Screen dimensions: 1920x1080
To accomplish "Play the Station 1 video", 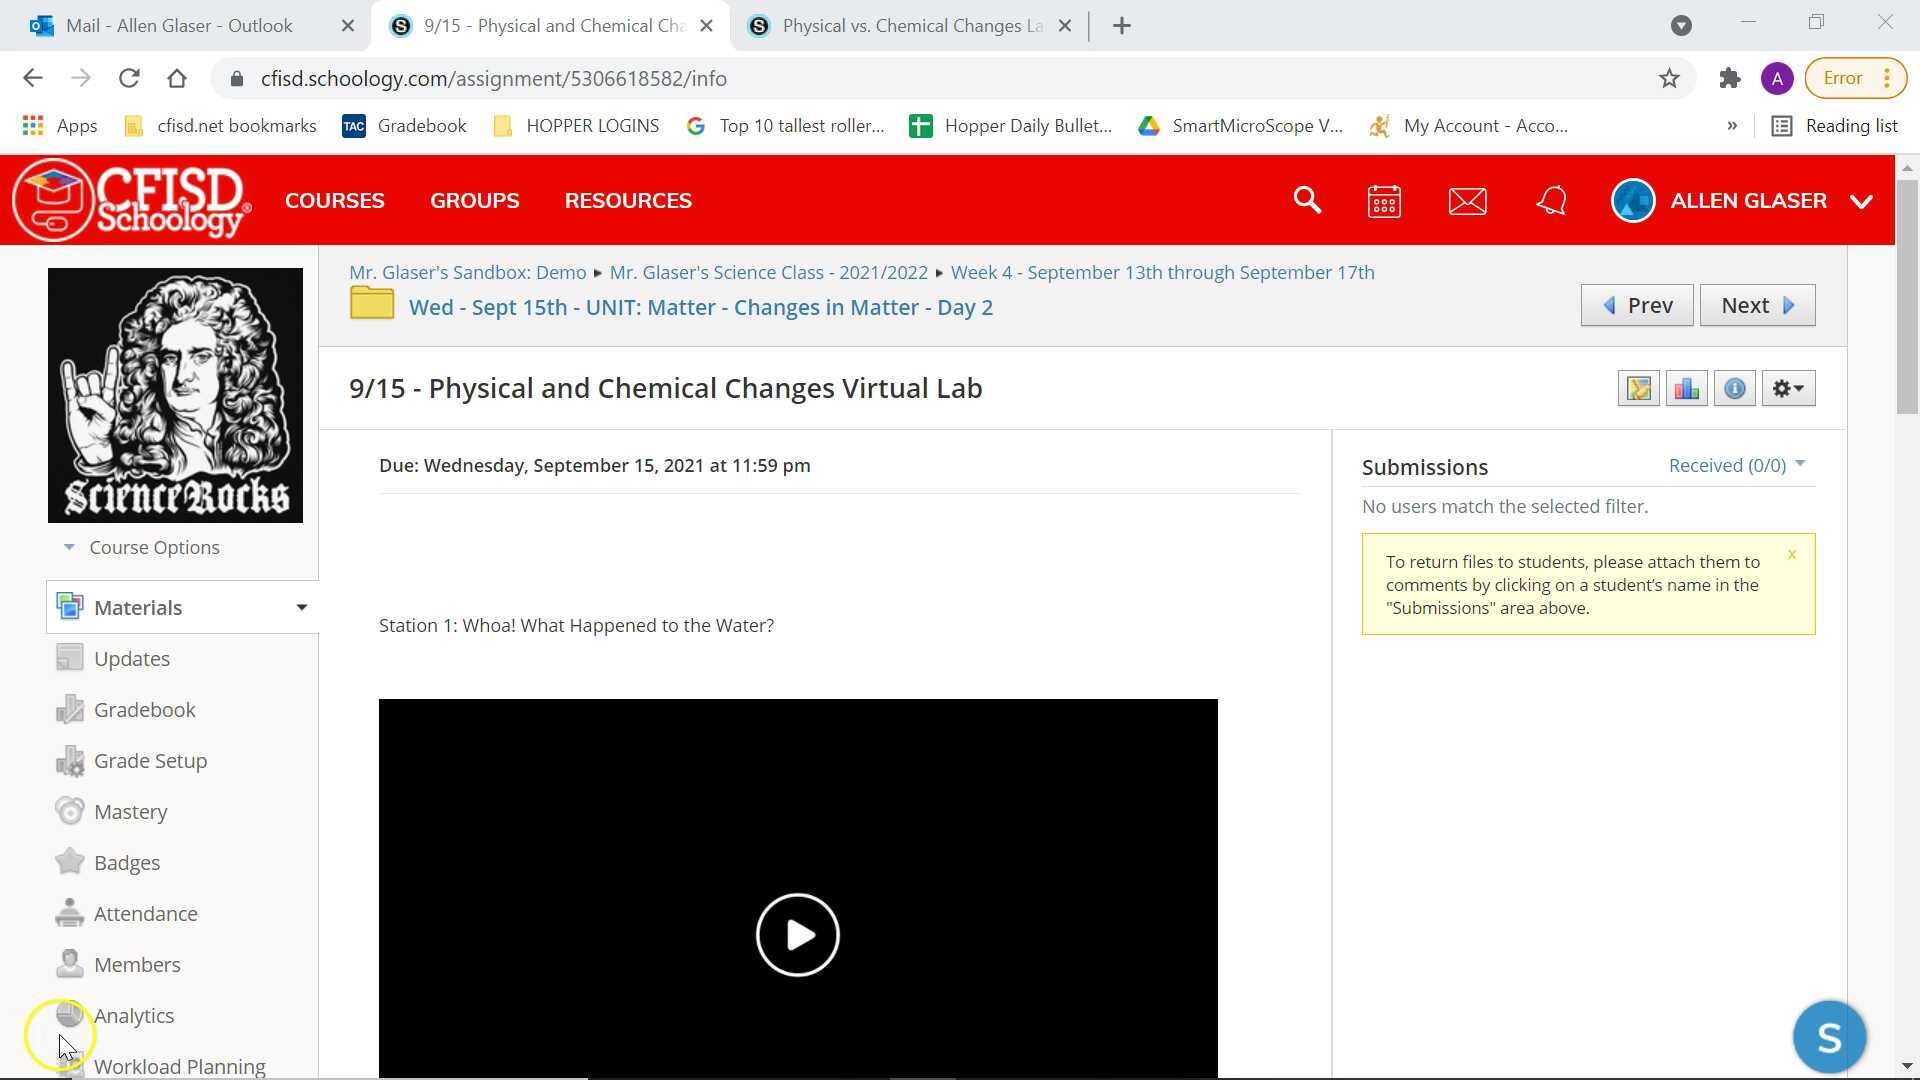I will click(x=797, y=934).
